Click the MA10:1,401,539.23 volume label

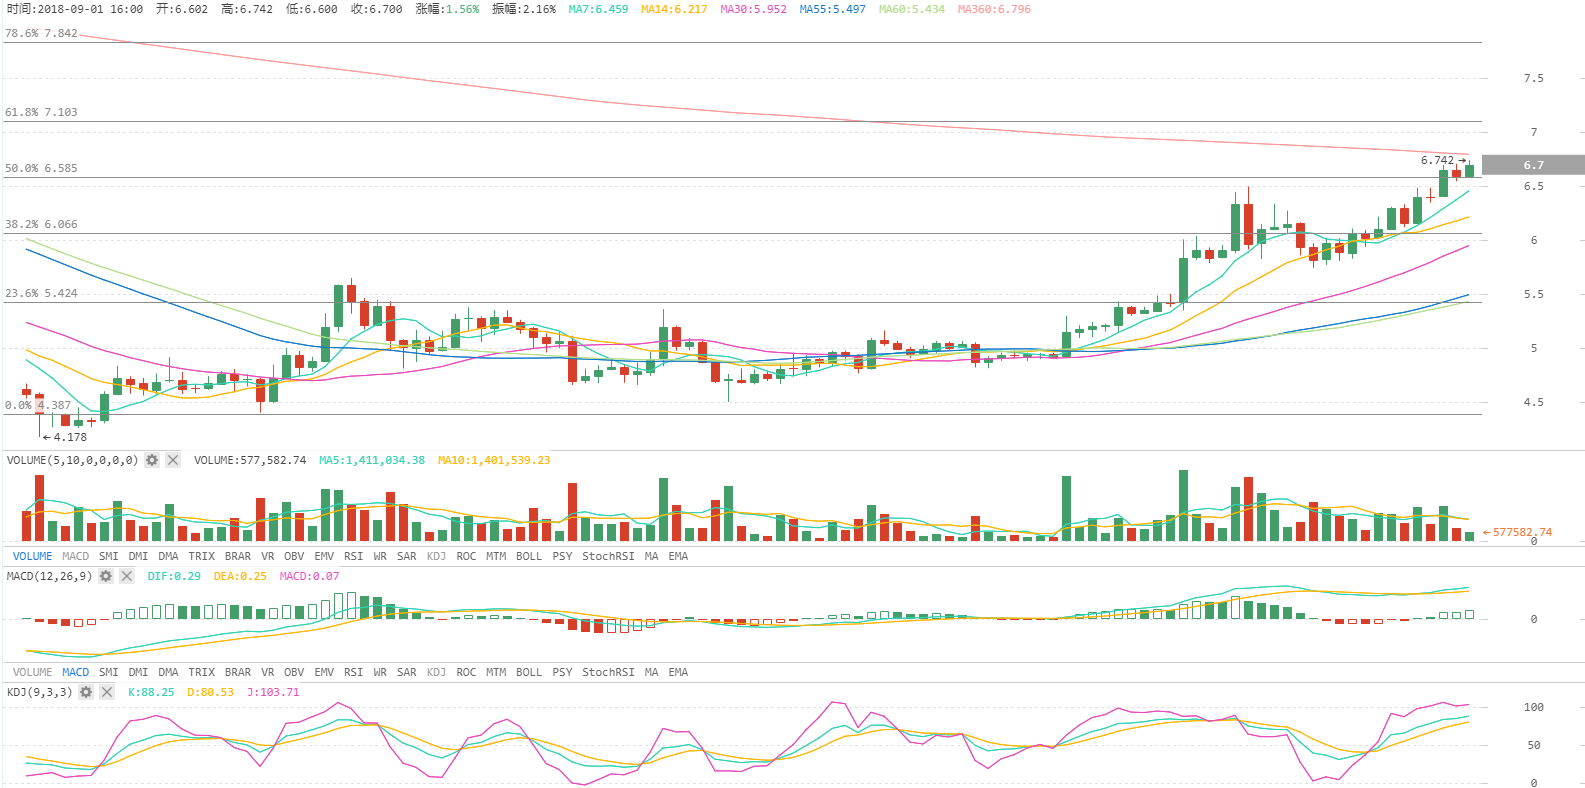(494, 460)
